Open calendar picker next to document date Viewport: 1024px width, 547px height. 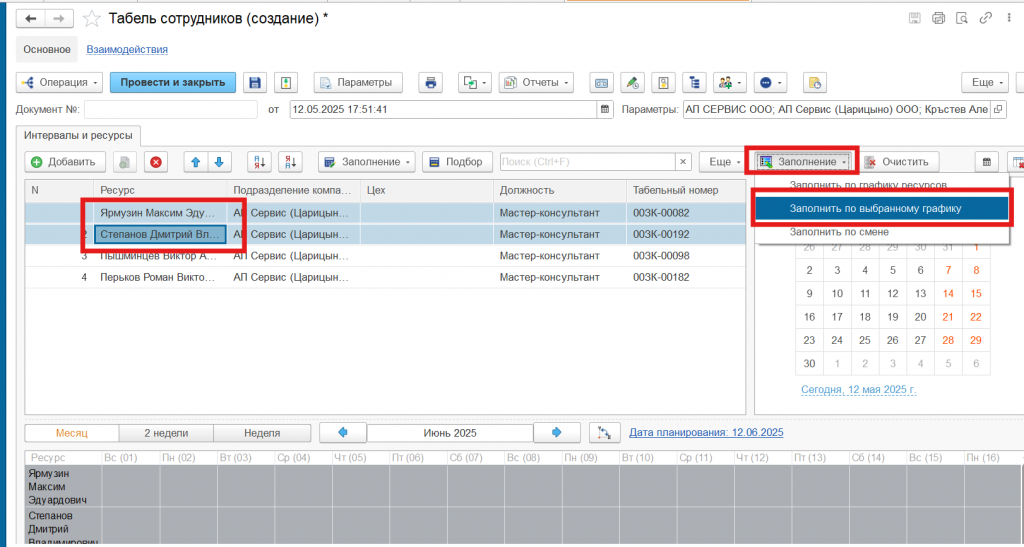click(605, 109)
